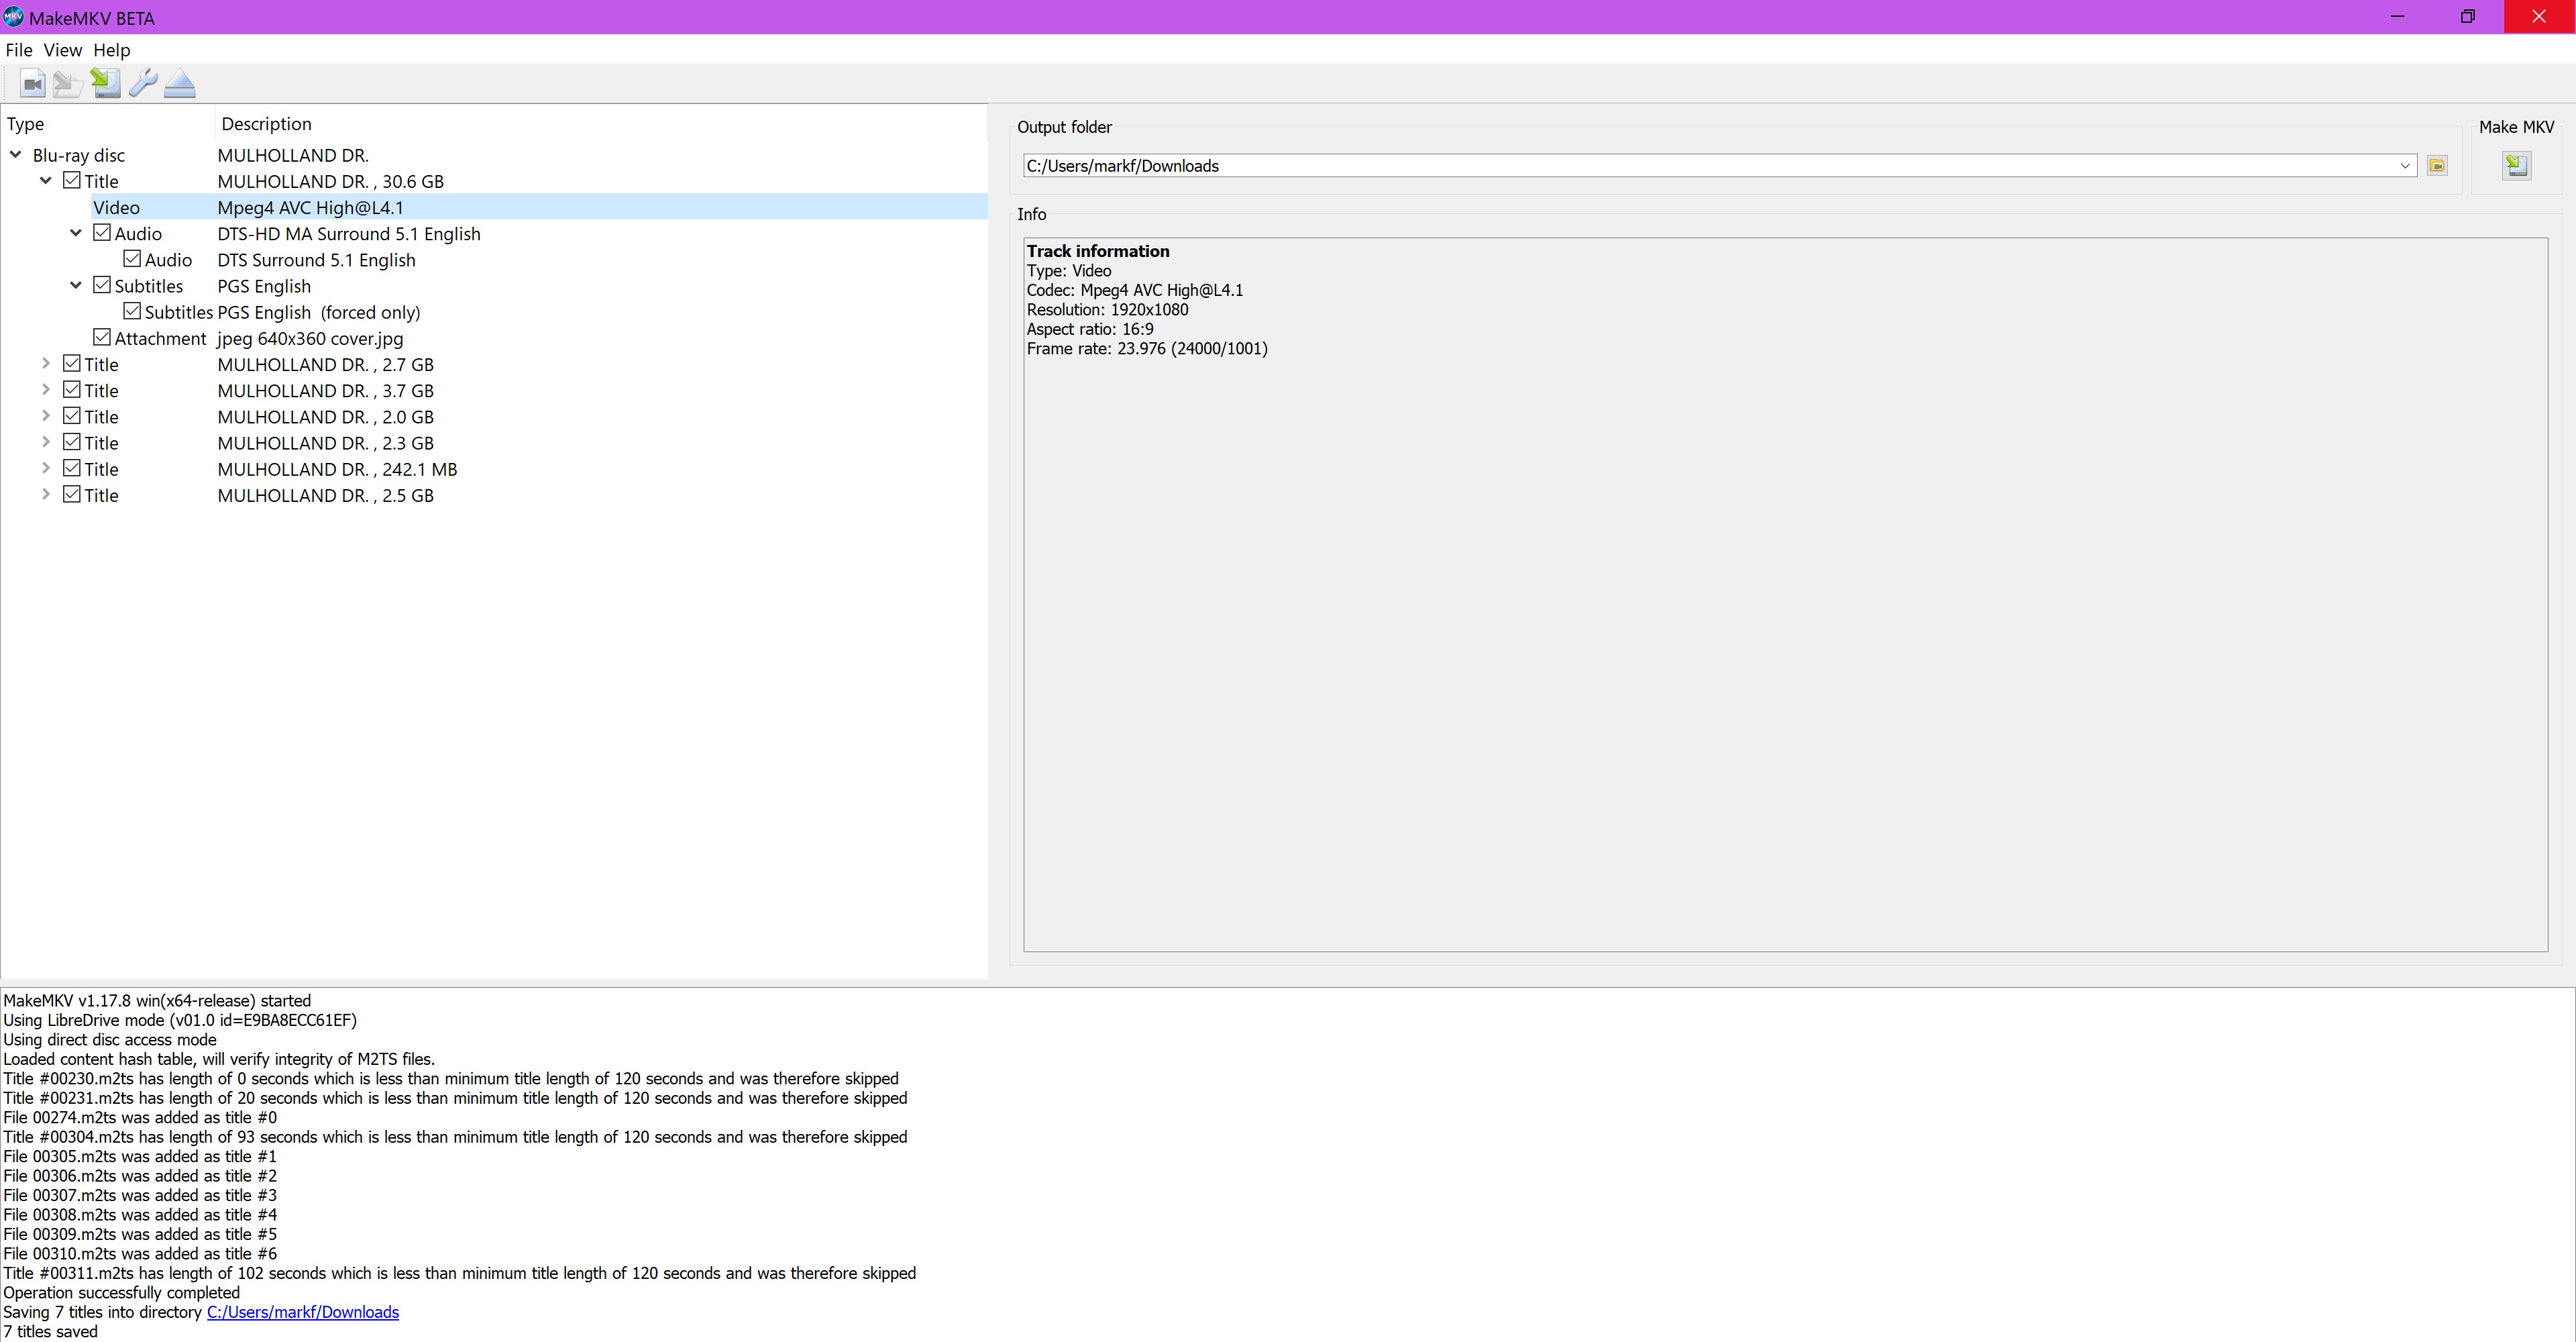The image size is (2576, 1342).
Task: Click the 'Using LibreDrive mode' log line
Action: (x=180, y=1020)
